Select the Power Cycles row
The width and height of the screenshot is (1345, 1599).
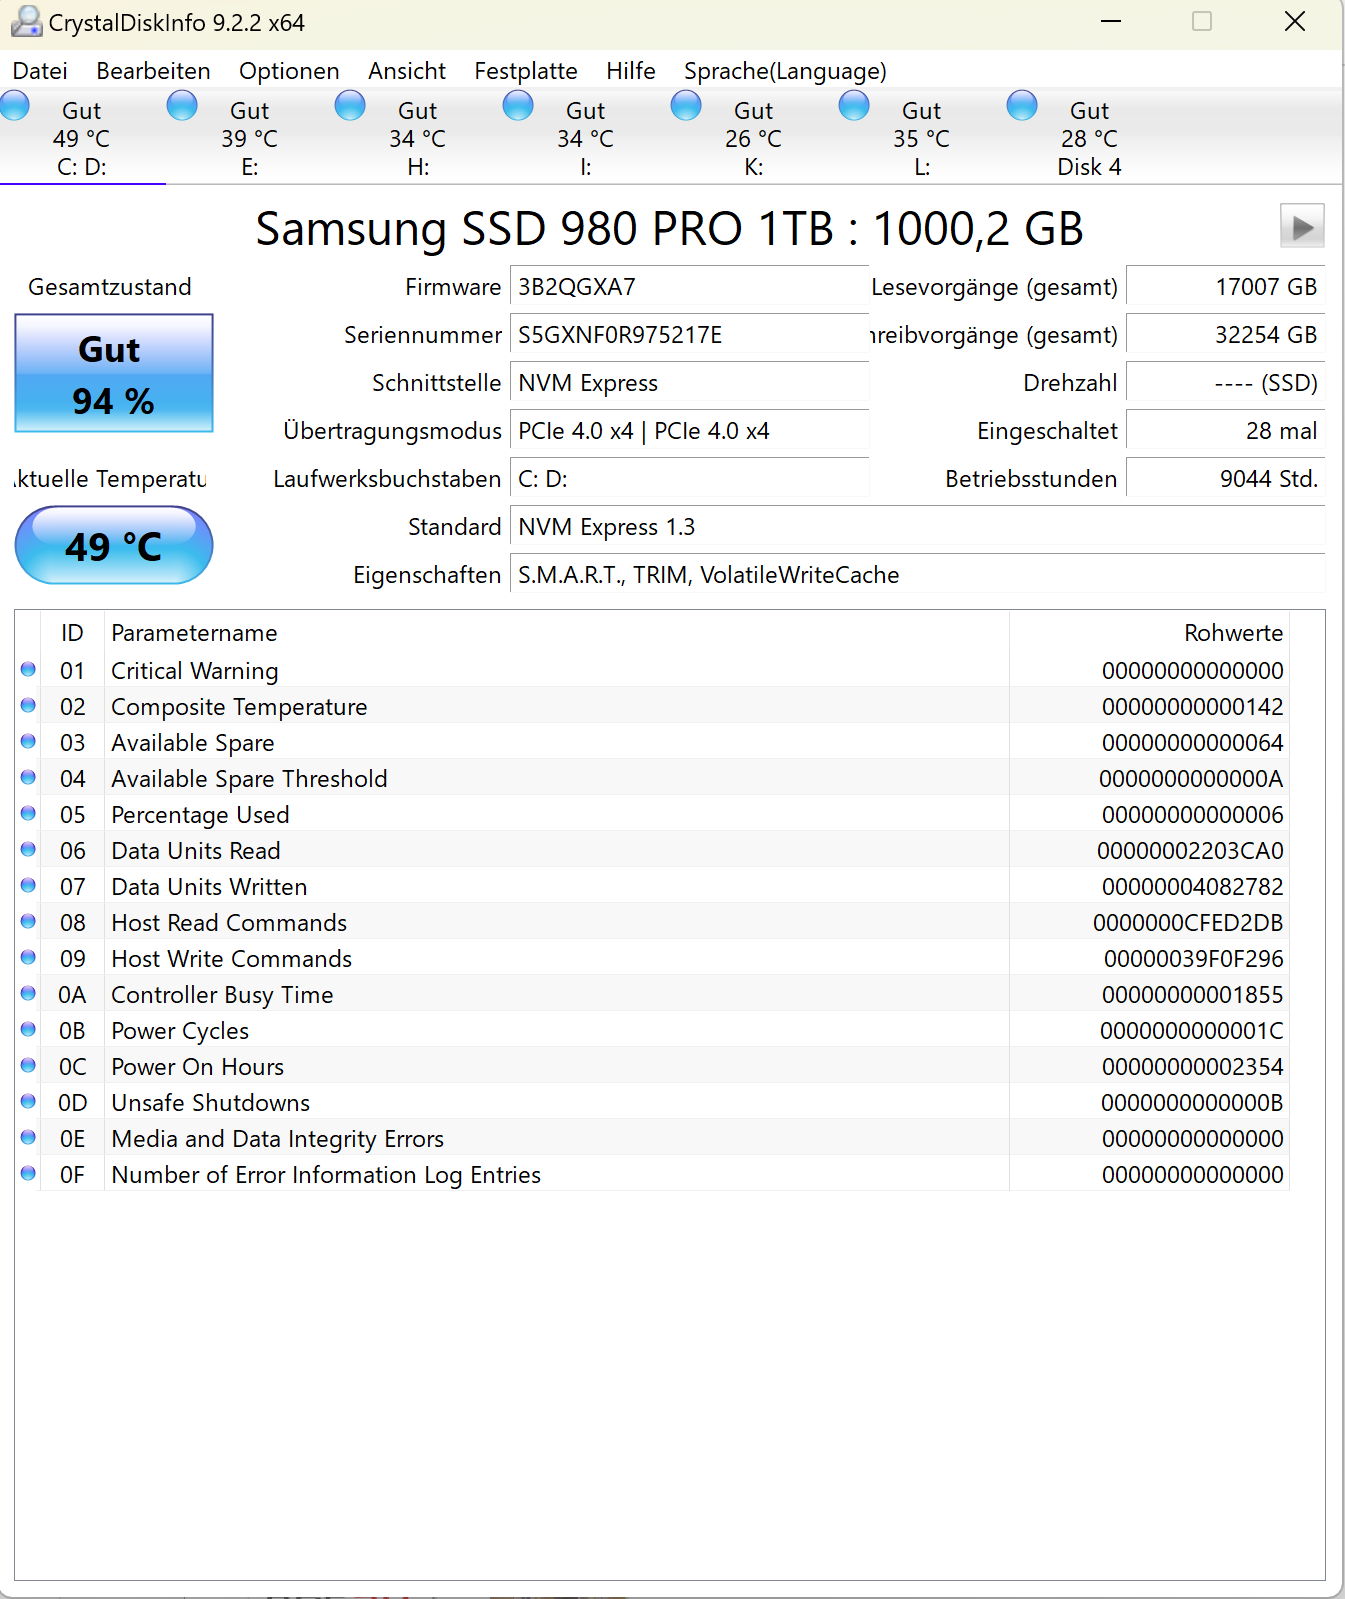tap(653, 1030)
